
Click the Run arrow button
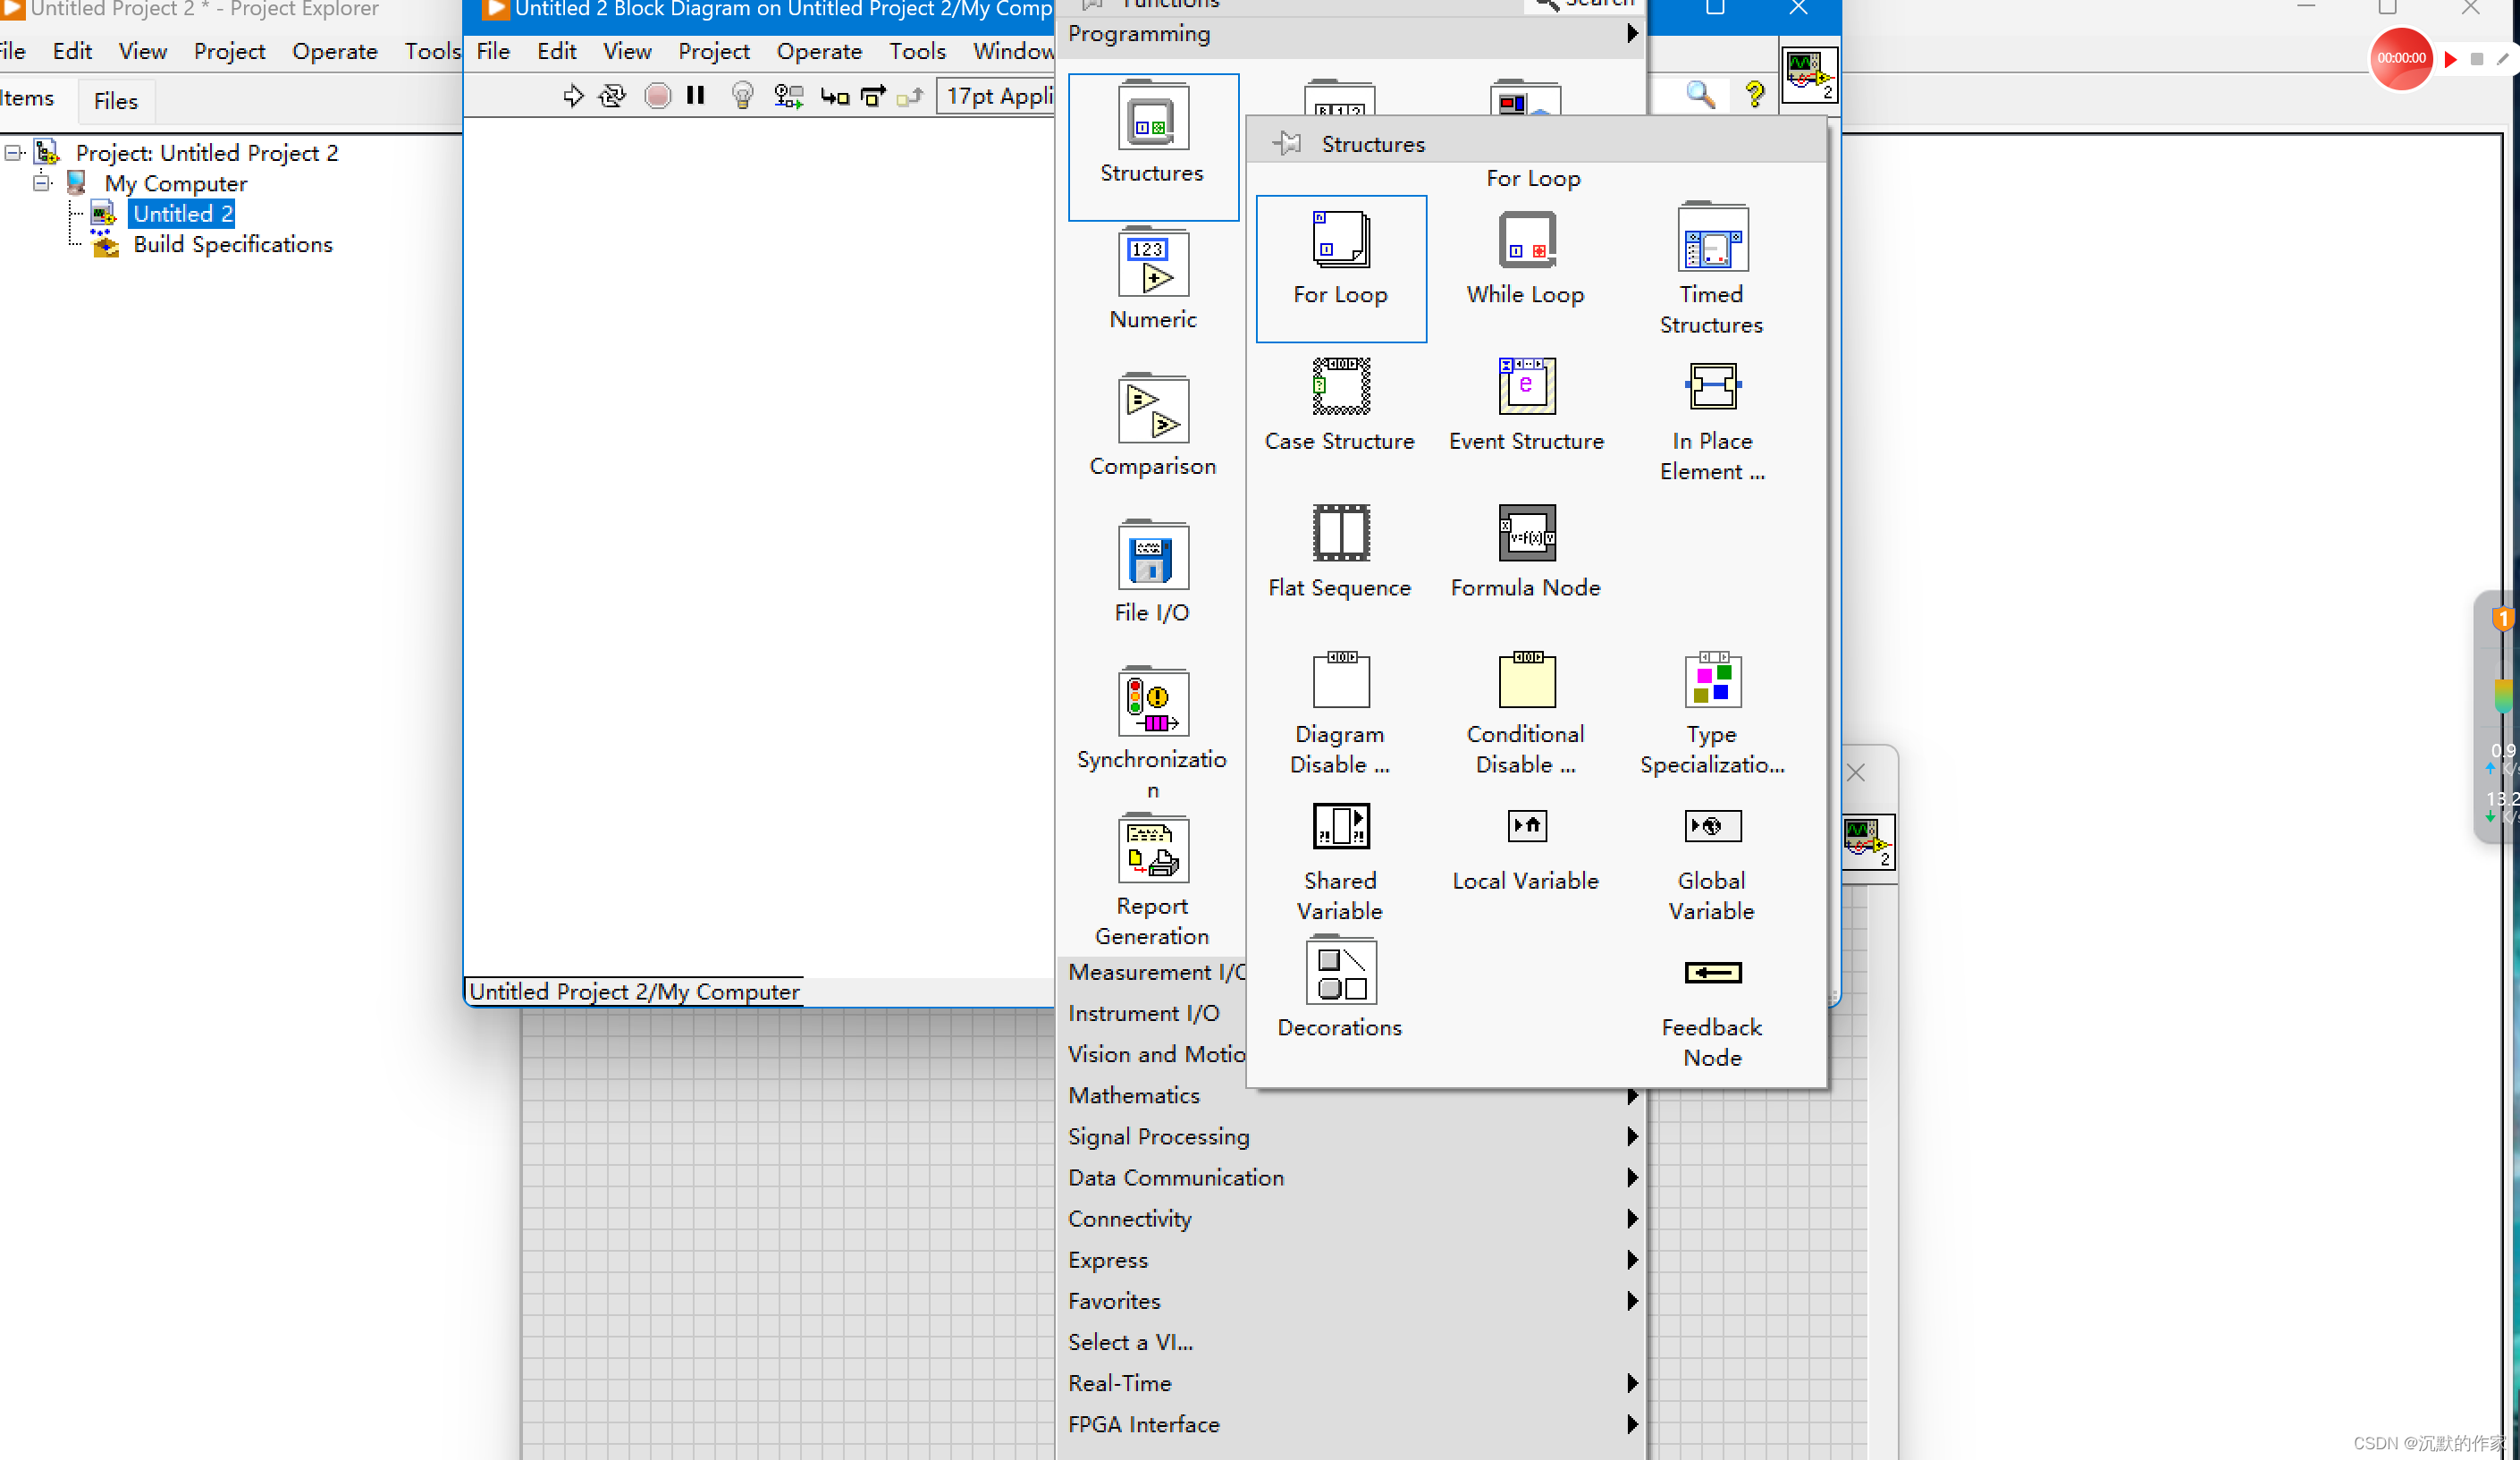click(573, 96)
